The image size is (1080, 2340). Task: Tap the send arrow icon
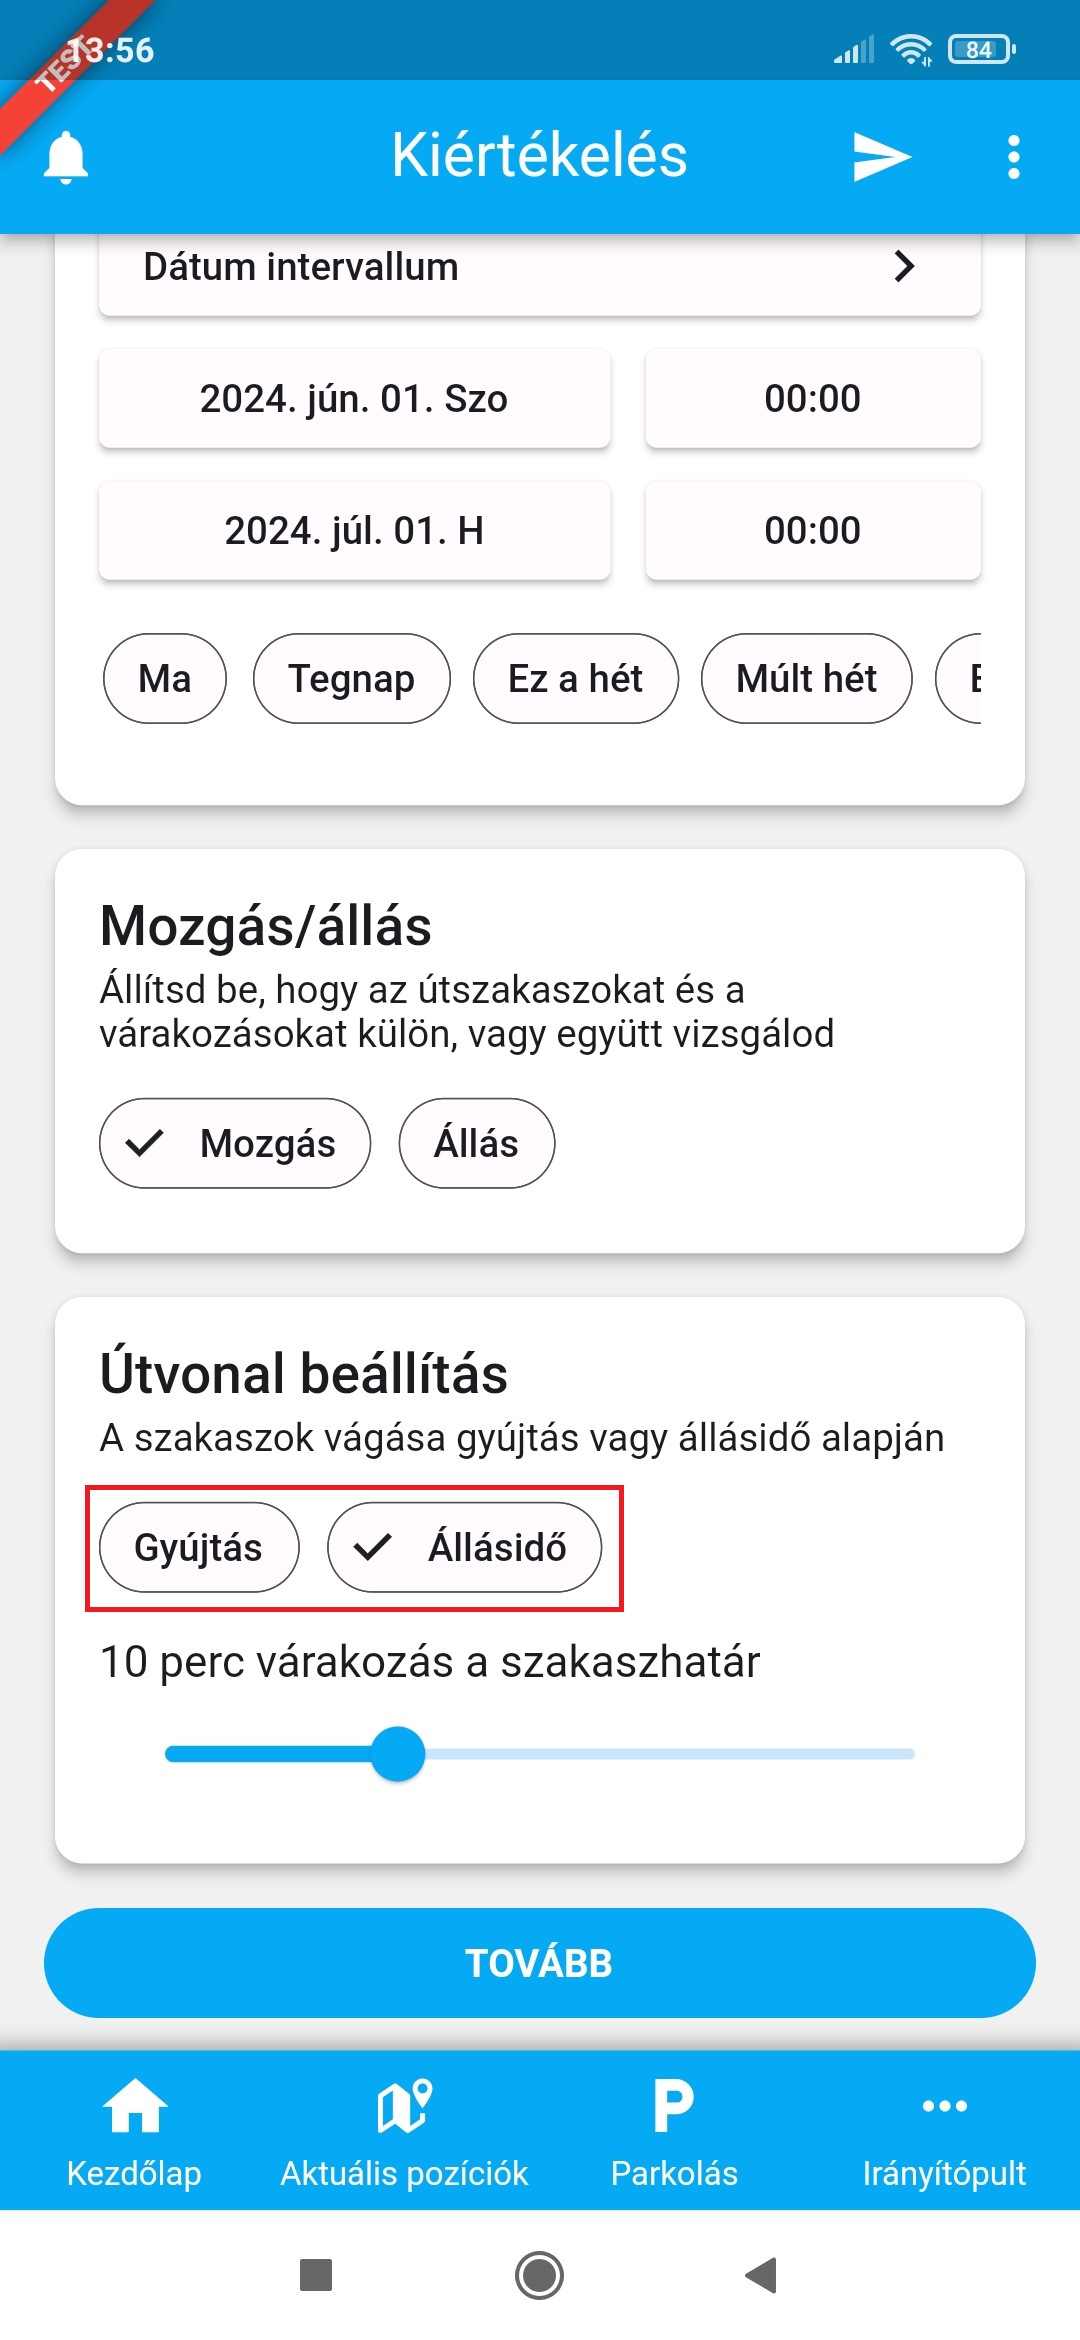[881, 157]
